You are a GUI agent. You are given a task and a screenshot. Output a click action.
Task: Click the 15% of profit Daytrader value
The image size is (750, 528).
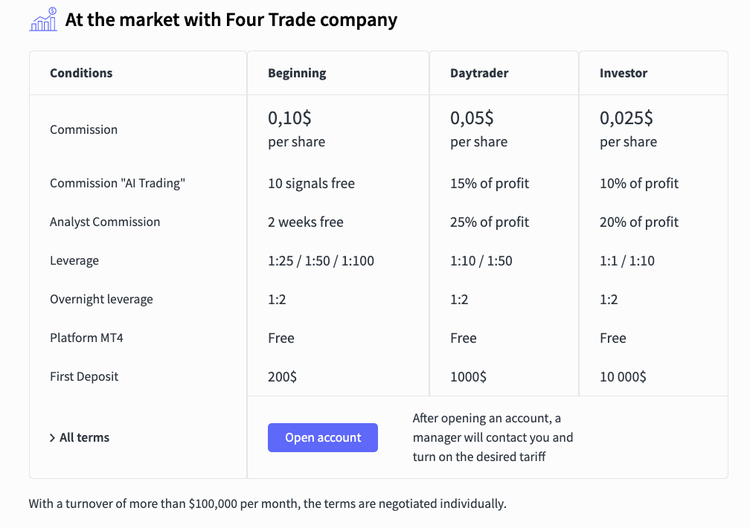[490, 183]
